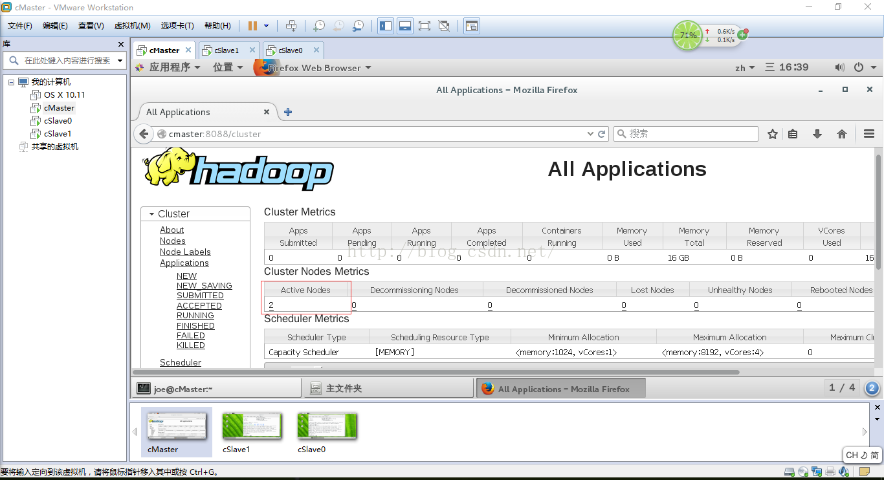Click the workspace switcher 1 / 4

click(x=842, y=387)
